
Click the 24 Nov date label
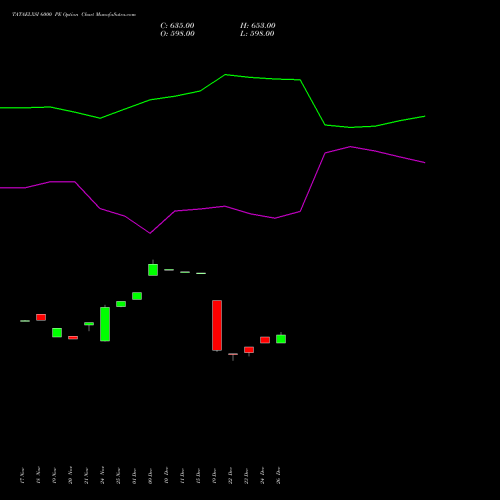coord(102,475)
